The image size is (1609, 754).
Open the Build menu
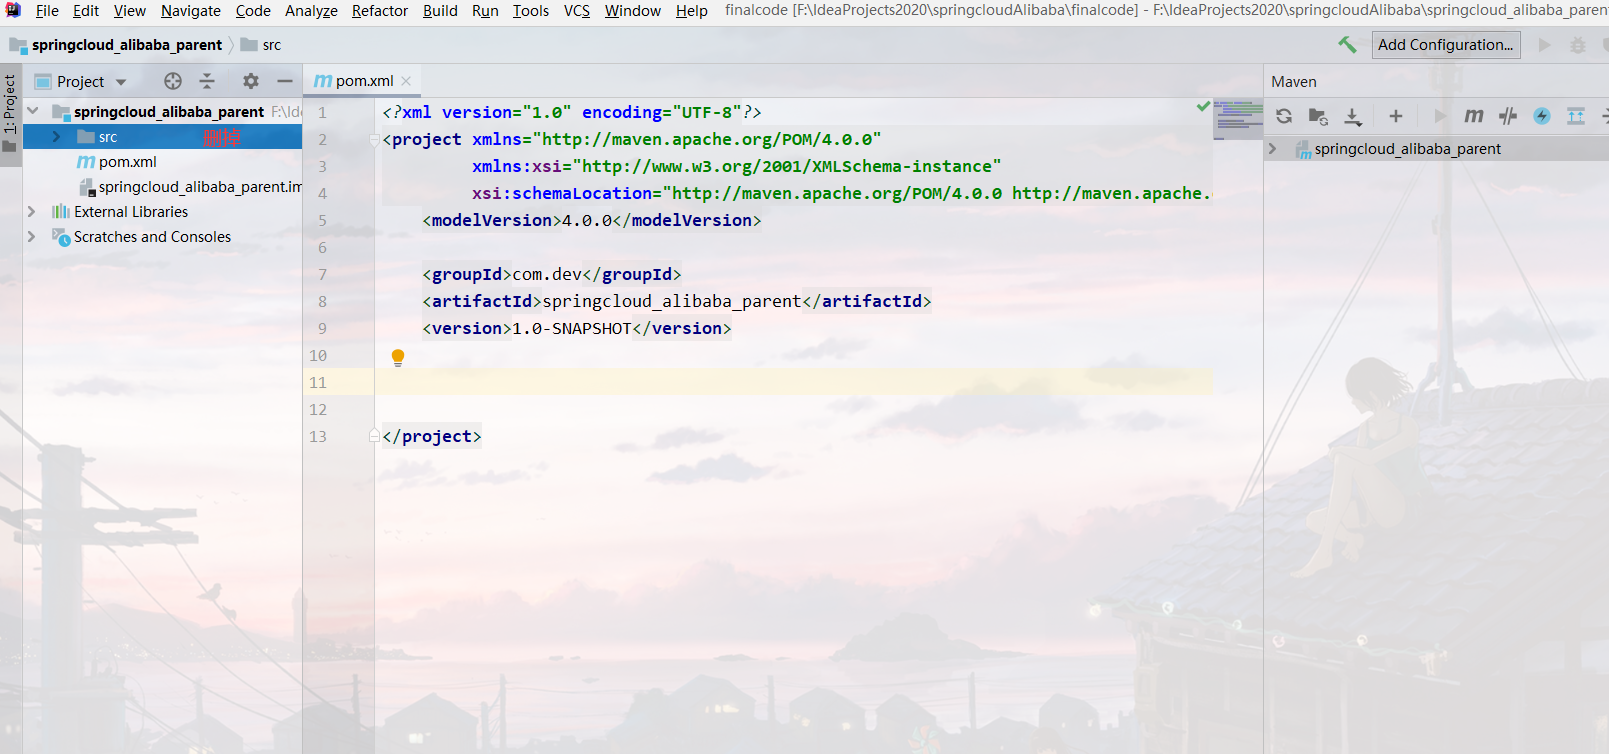pyautogui.click(x=440, y=11)
